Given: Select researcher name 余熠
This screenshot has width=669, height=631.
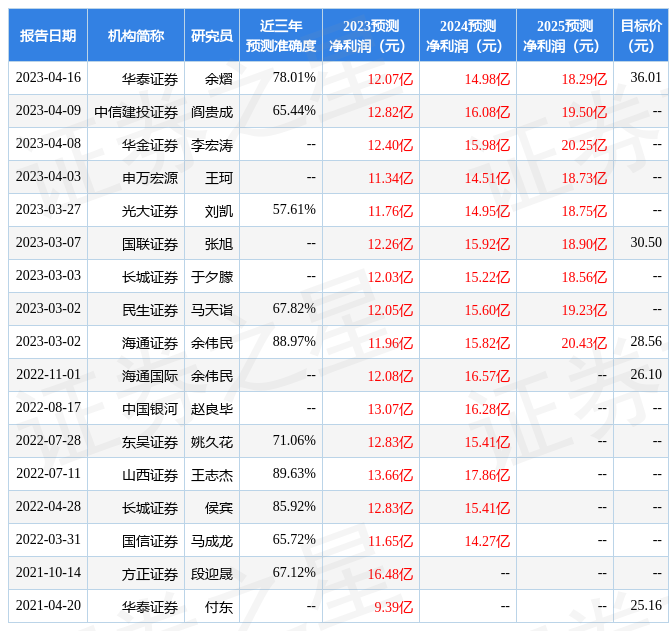Looking at the screenshot, I should 219,79.
